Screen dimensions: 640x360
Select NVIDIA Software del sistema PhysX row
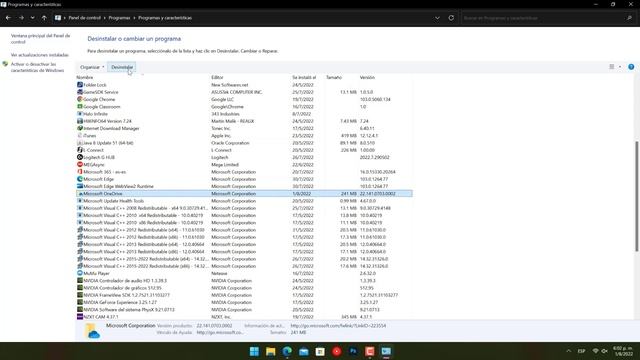coord(244,310)
